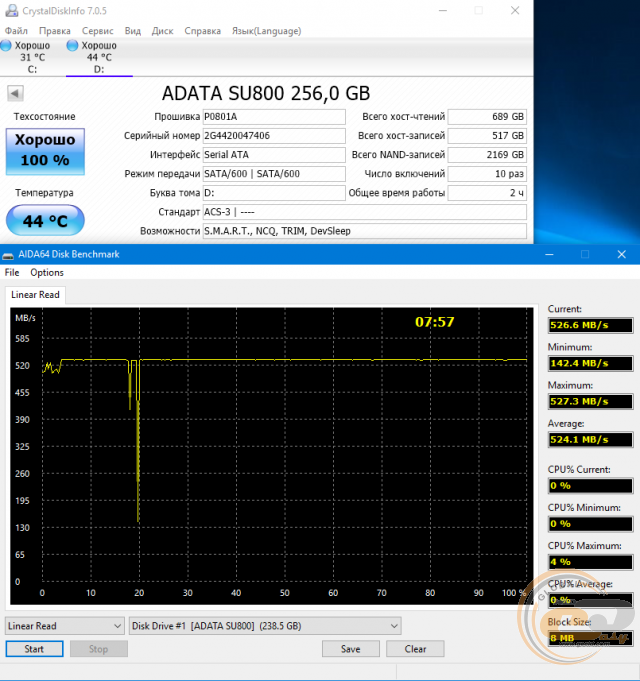Click the Current speed value 526.6 MB/s
640x681 pixels.
click(x=591, y=325)
